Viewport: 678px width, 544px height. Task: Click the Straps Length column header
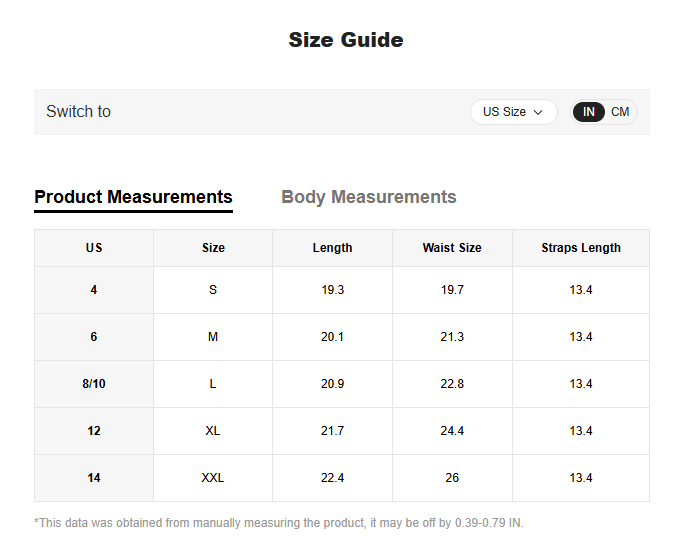581,248
